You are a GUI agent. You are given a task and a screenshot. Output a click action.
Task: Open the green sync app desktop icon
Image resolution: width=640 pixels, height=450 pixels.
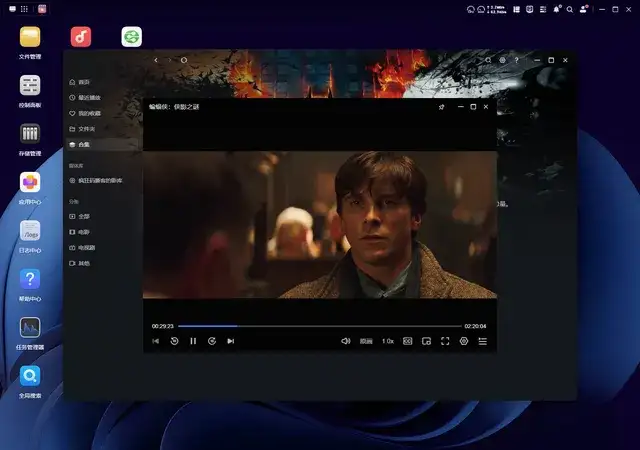click(x=131, y=37)
